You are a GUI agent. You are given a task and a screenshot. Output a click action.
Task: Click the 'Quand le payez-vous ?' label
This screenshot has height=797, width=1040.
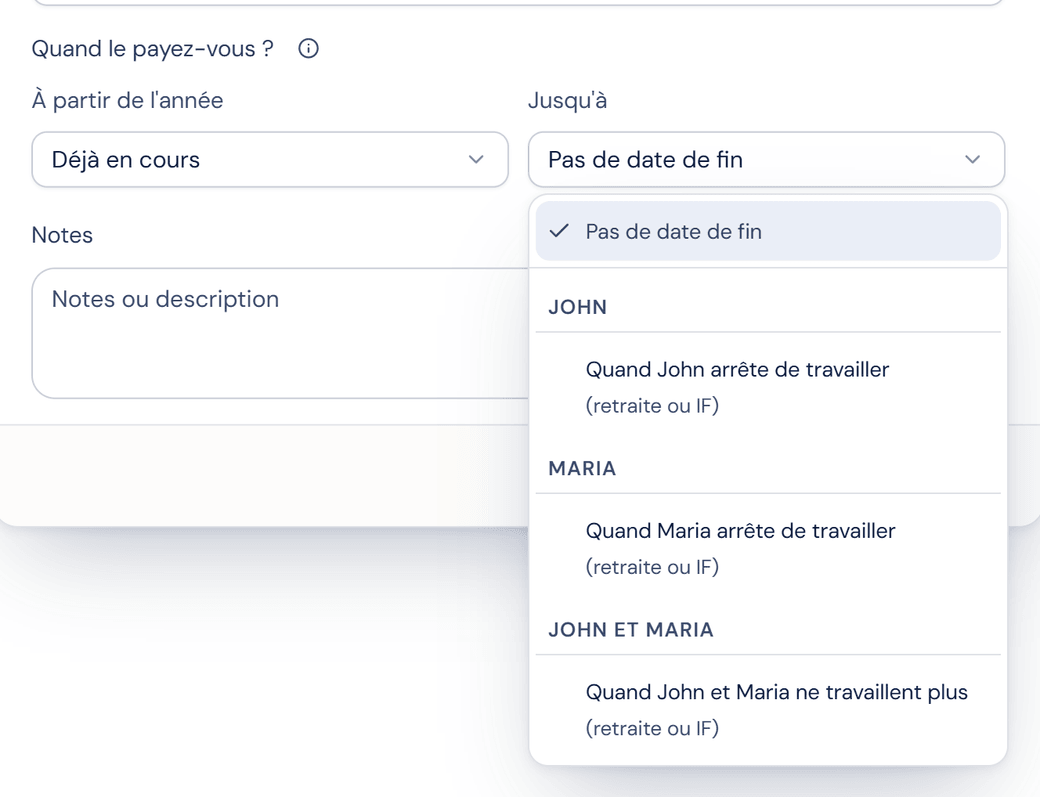[x=153, y=48]
